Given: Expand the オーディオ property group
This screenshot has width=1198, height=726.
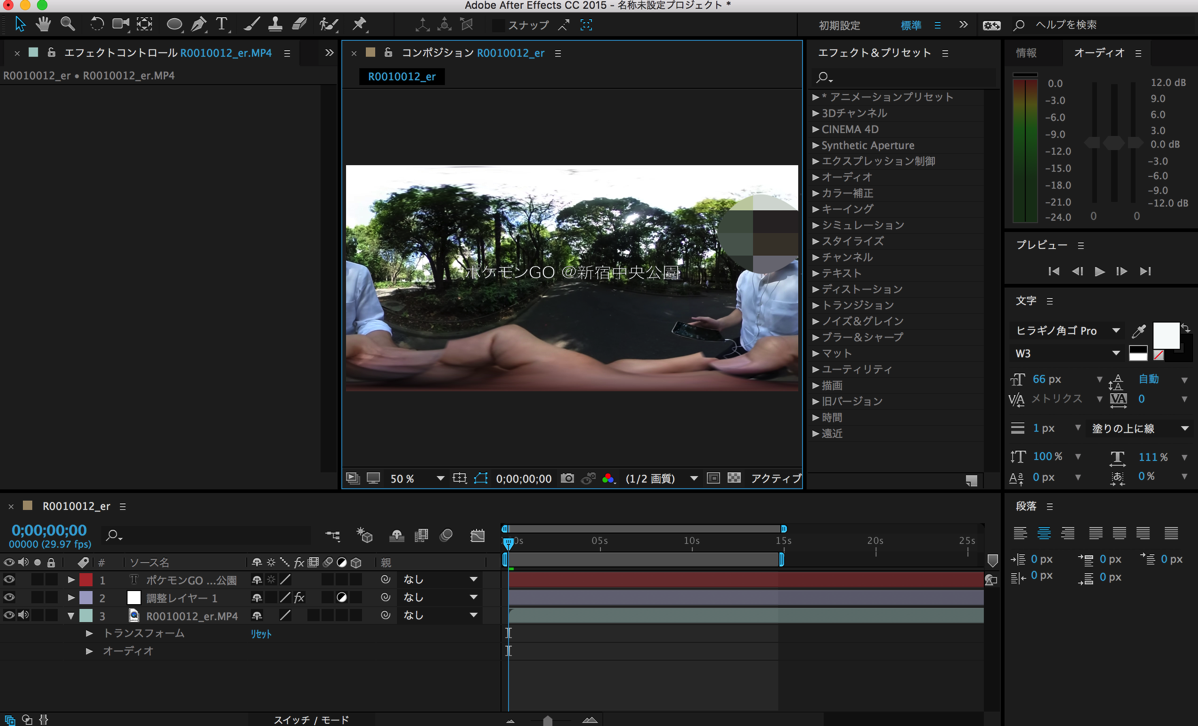Looking at the screenshot, I should click(x=89, y=651).
